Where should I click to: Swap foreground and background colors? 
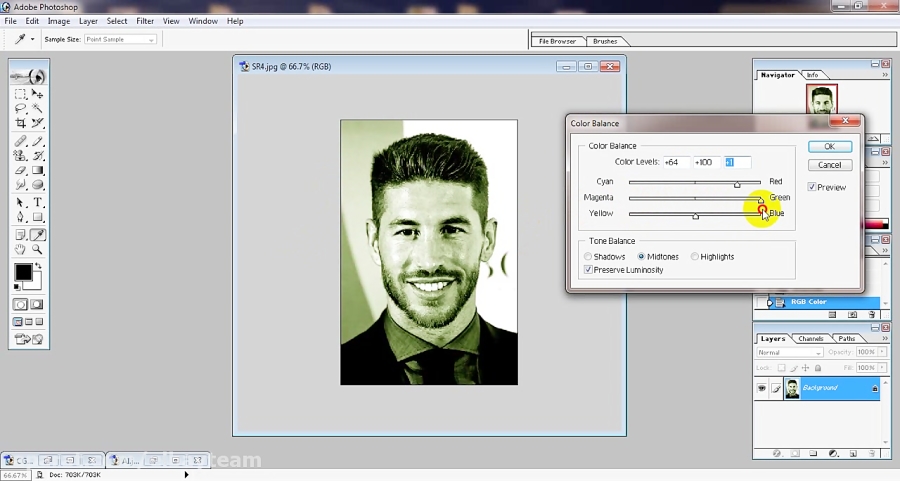click(38, 266)
